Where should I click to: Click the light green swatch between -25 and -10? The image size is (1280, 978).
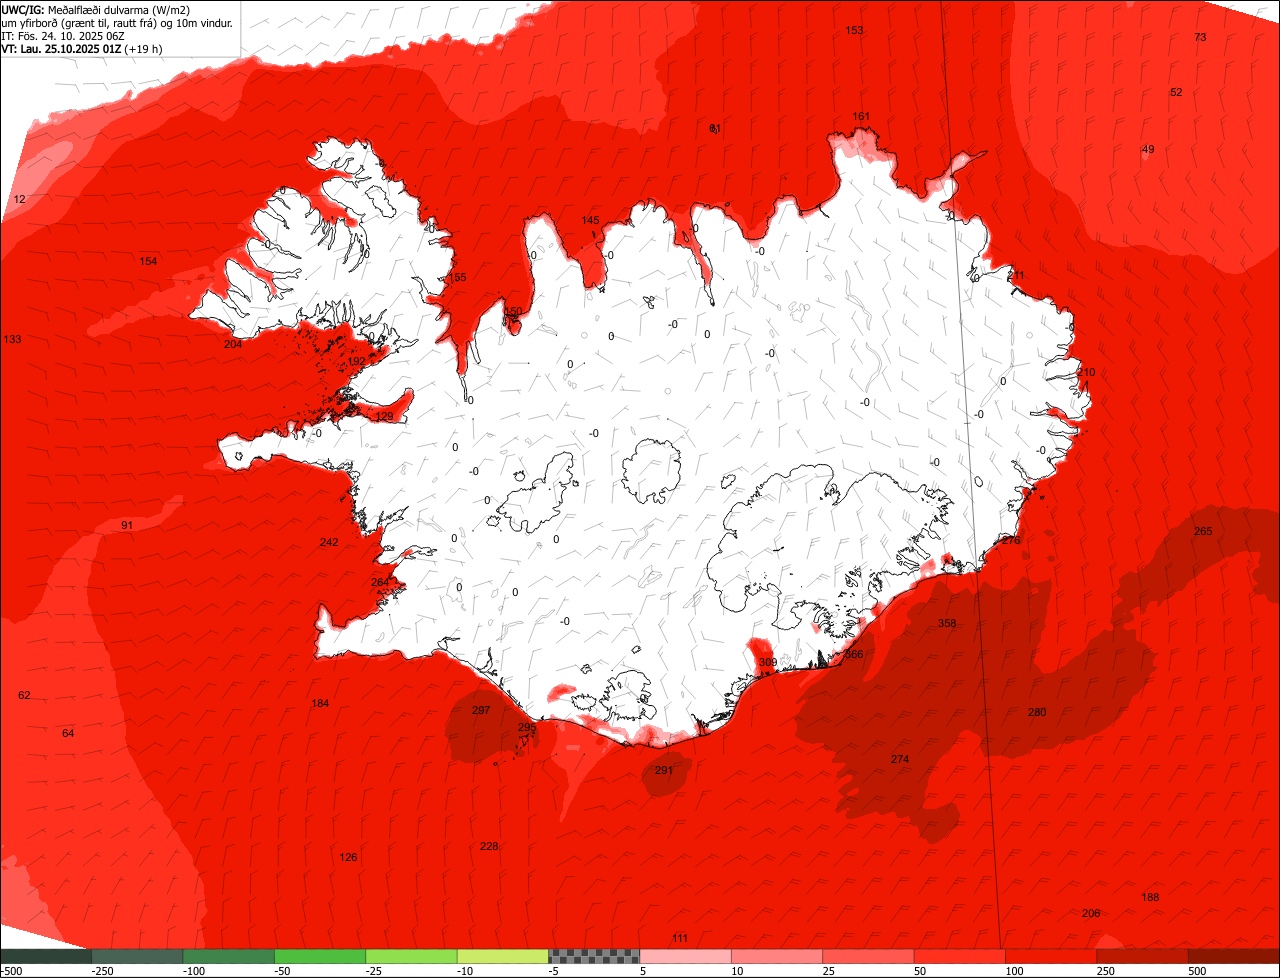(x=411, y=956)
